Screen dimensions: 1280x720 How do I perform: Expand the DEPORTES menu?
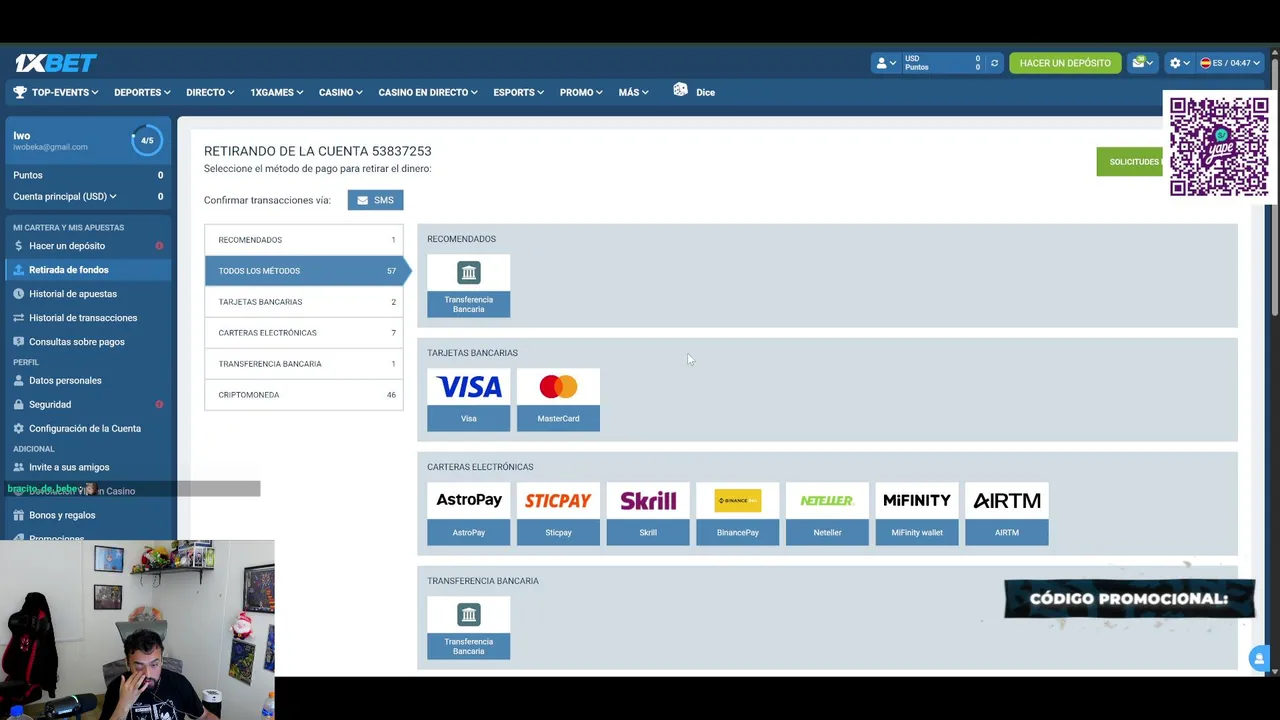point(142,92)
